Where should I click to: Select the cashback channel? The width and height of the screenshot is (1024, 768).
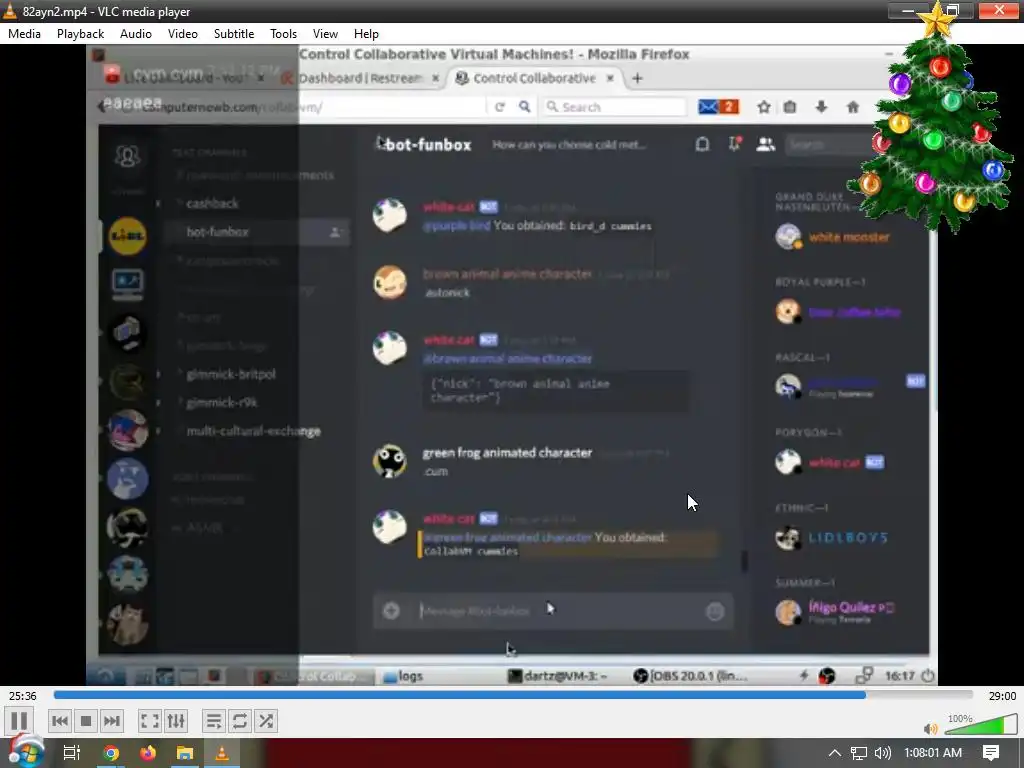tap(212, 204)
